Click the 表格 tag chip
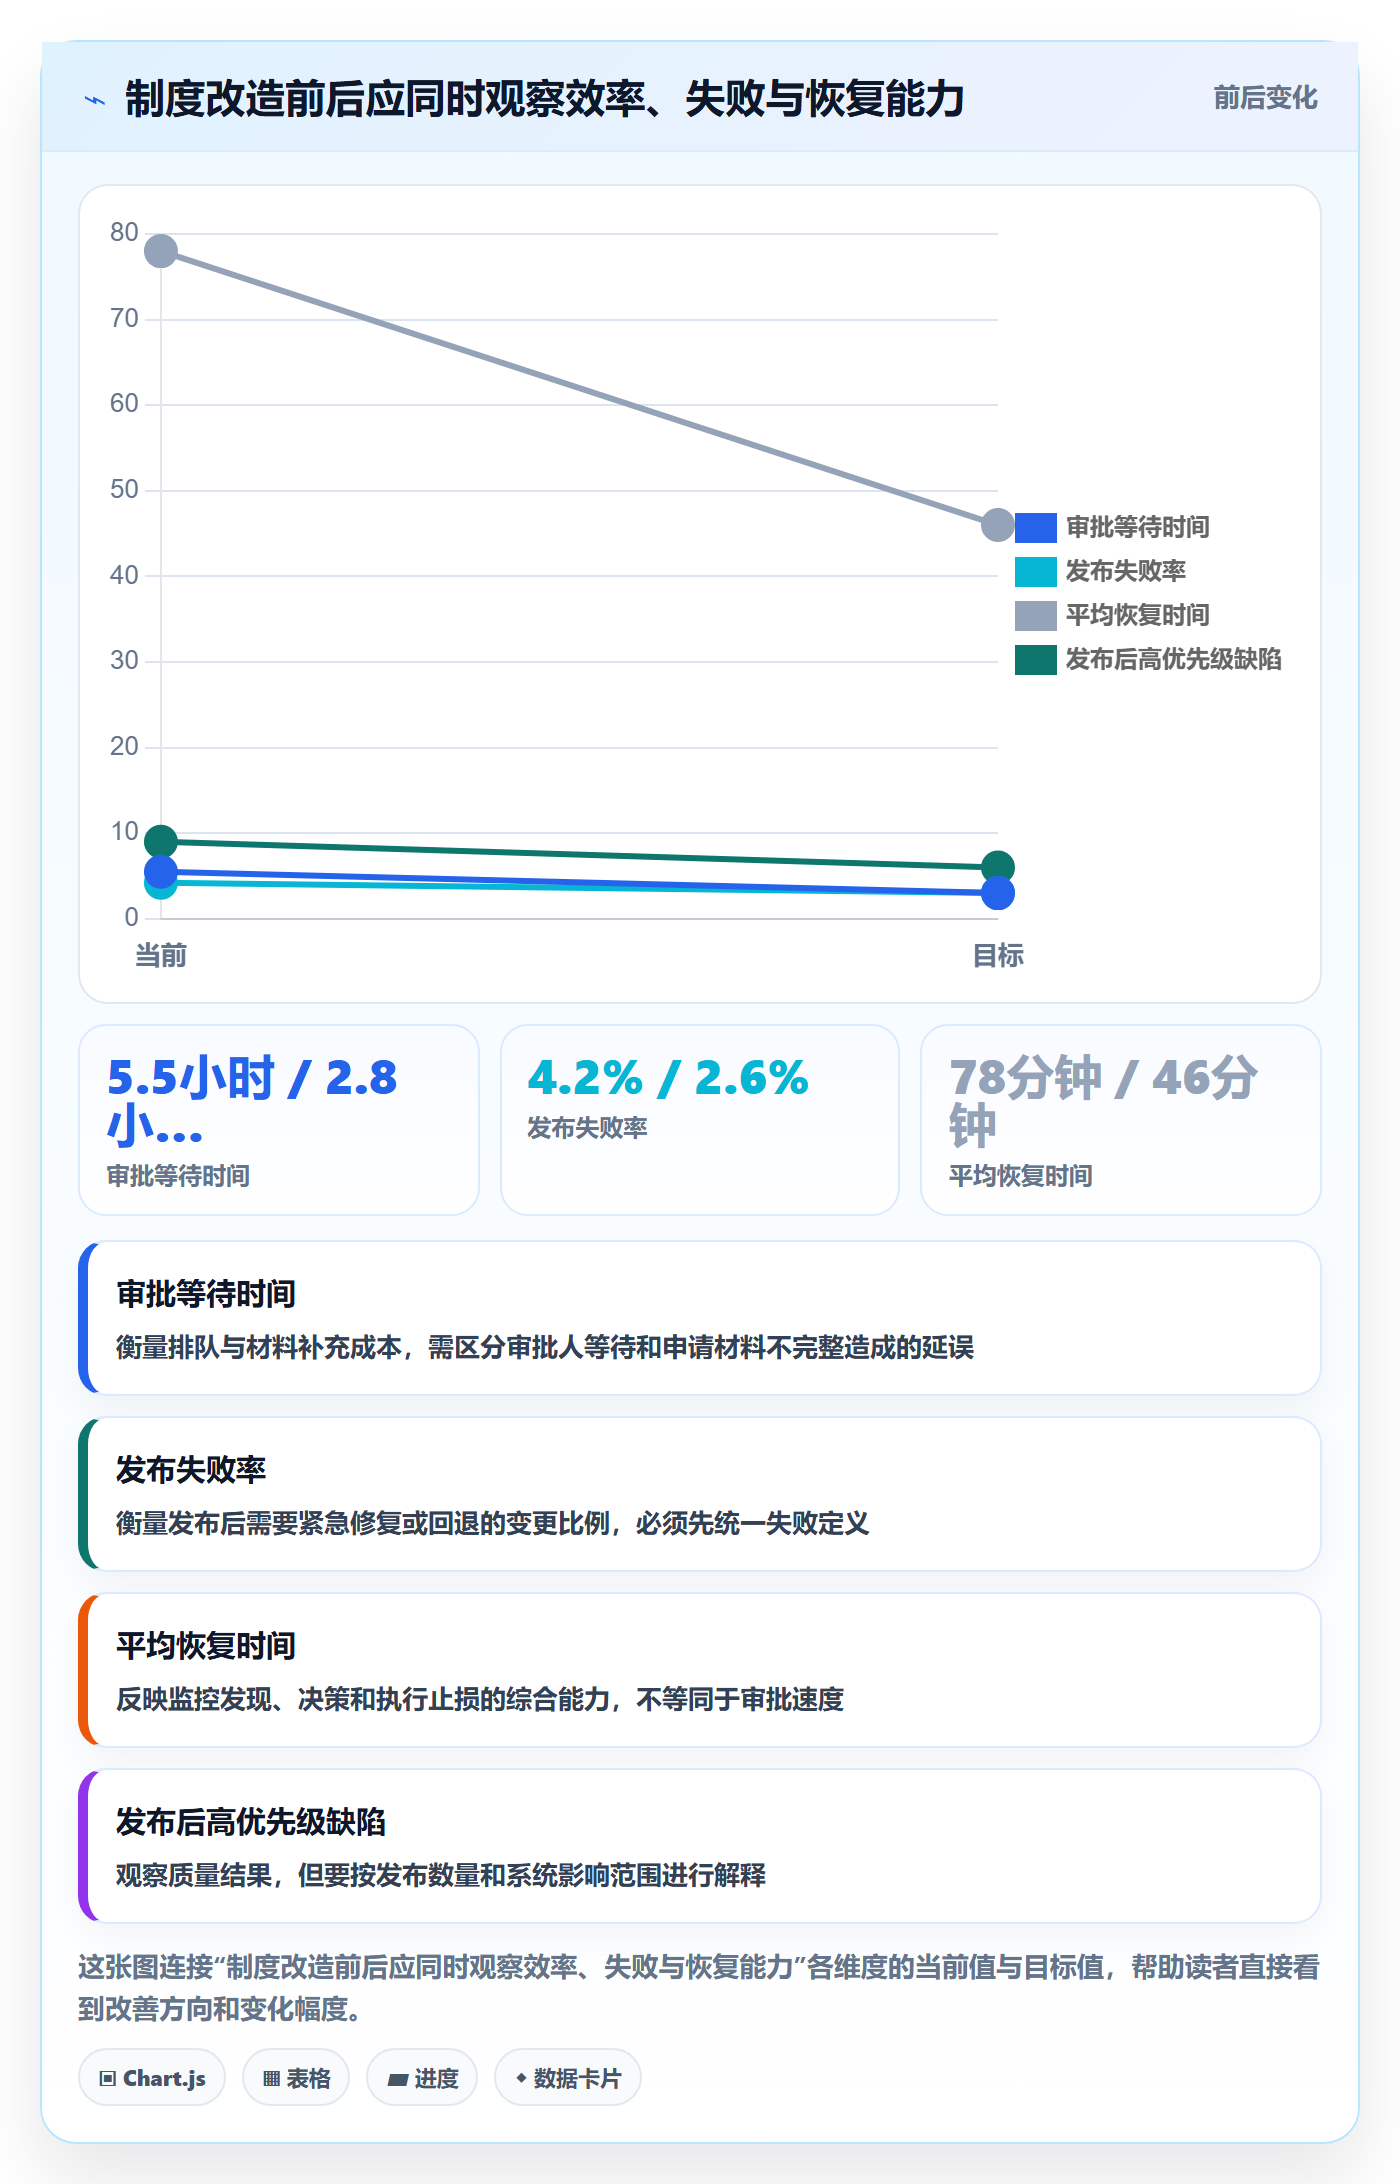The width and height of the screenshot is (1400, 2184). [x=296, y=2077]
